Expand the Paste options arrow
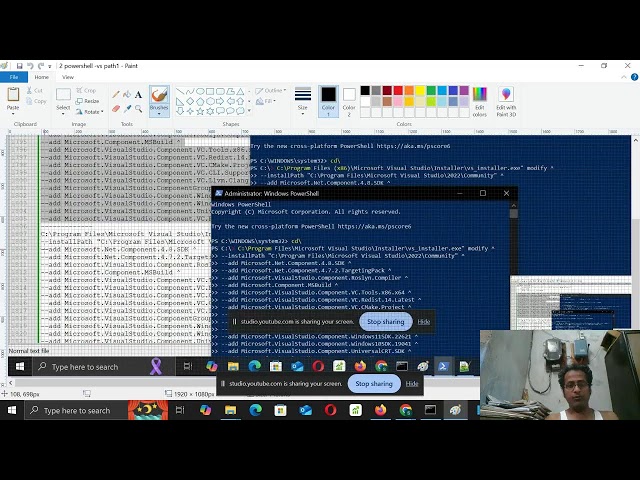Image resolution: width=640 pixels, height=480 pixels. click(13, 113)
